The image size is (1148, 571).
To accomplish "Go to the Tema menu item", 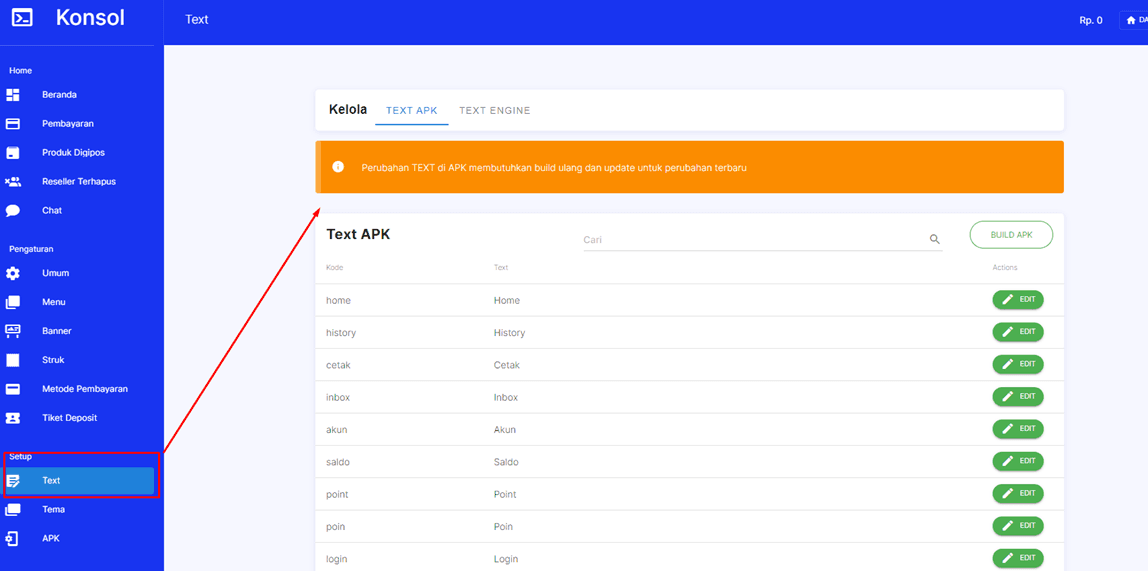I will 53,510.
